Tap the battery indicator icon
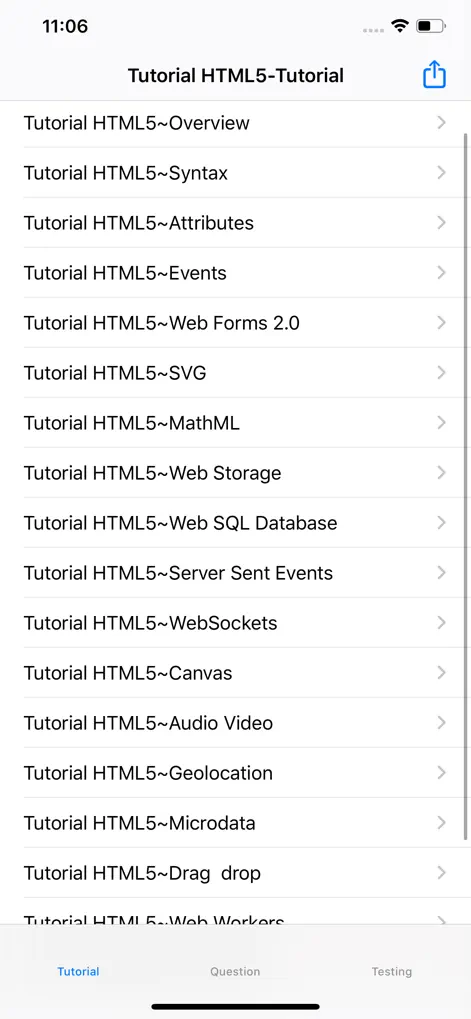Screen dimensions: 471x1019 [x=431, y=27]
